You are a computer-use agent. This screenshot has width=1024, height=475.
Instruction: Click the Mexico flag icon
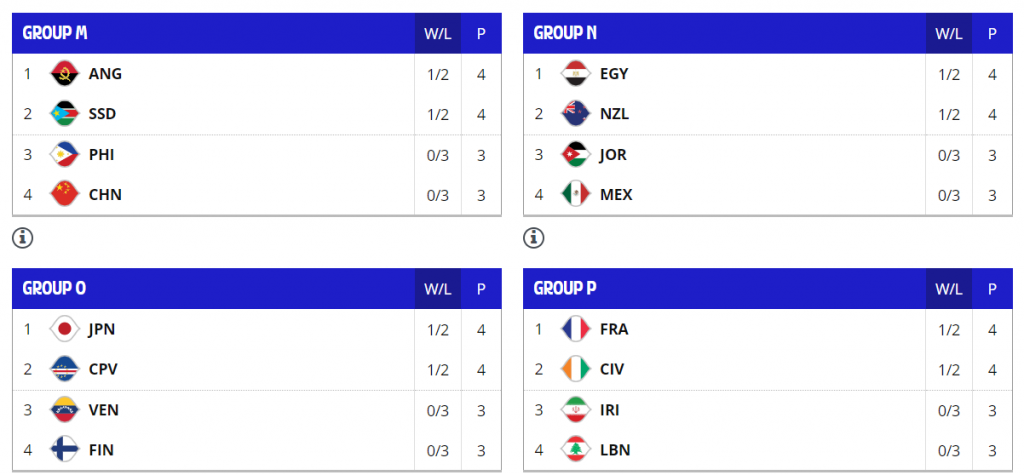[x=576, y=195]
